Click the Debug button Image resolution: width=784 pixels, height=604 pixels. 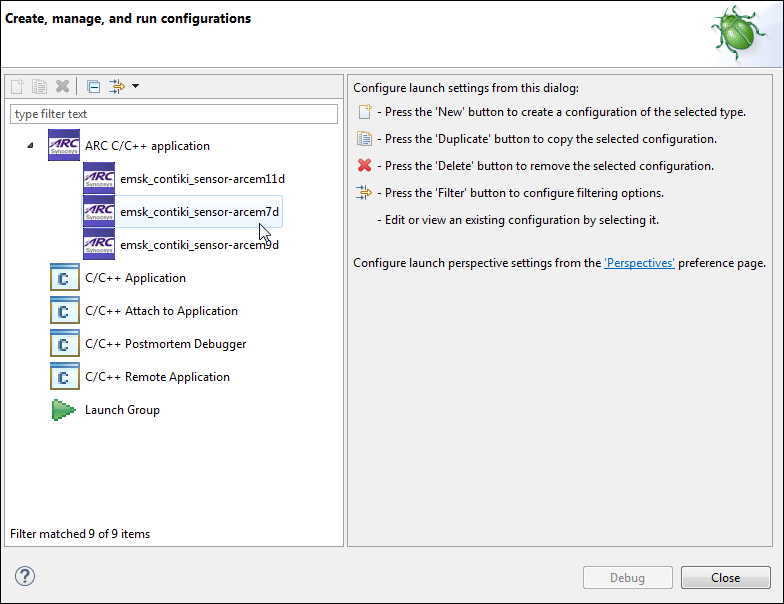point(628,578)
